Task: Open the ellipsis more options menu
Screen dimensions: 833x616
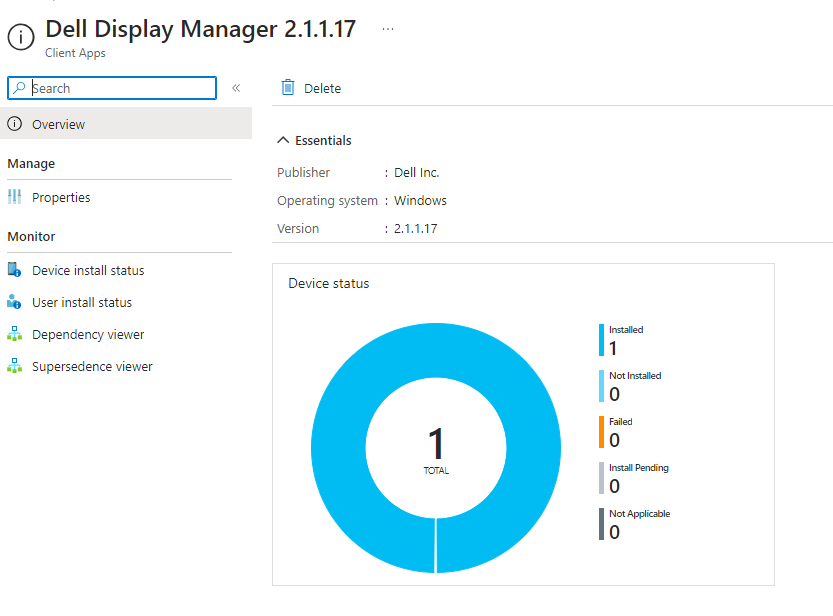Action: click(x=388, y=29)
